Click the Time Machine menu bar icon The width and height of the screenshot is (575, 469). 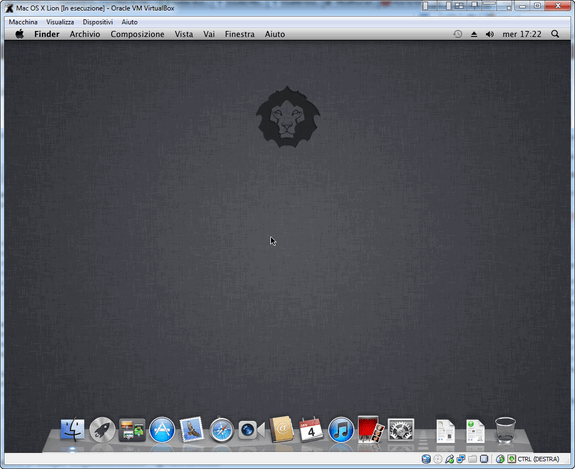point(457,34)
